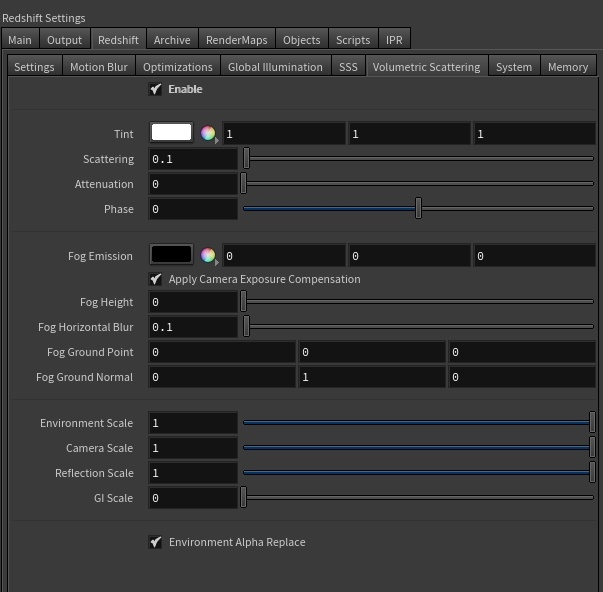The width and height of the screenshot is (603, 592).
Task: Toggle Environment Alpha Replace checkbox
Action: coord(155,542)
